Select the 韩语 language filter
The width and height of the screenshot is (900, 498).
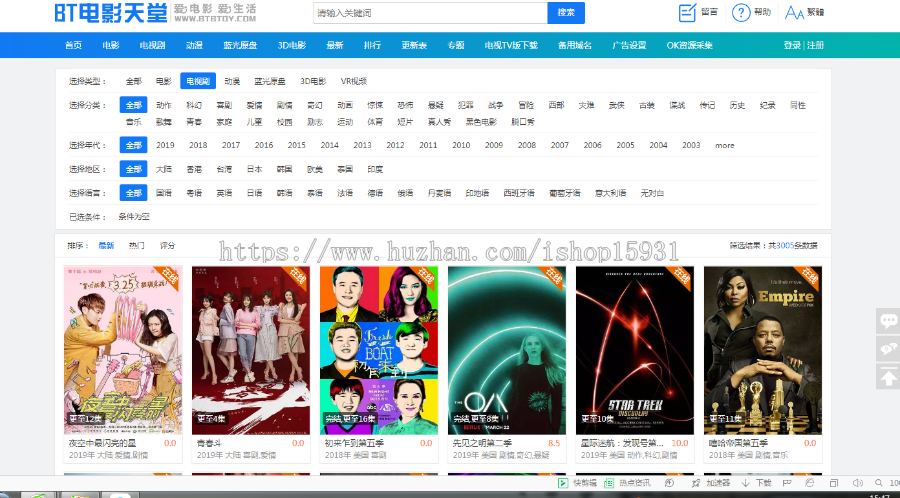tap(284, 193)
